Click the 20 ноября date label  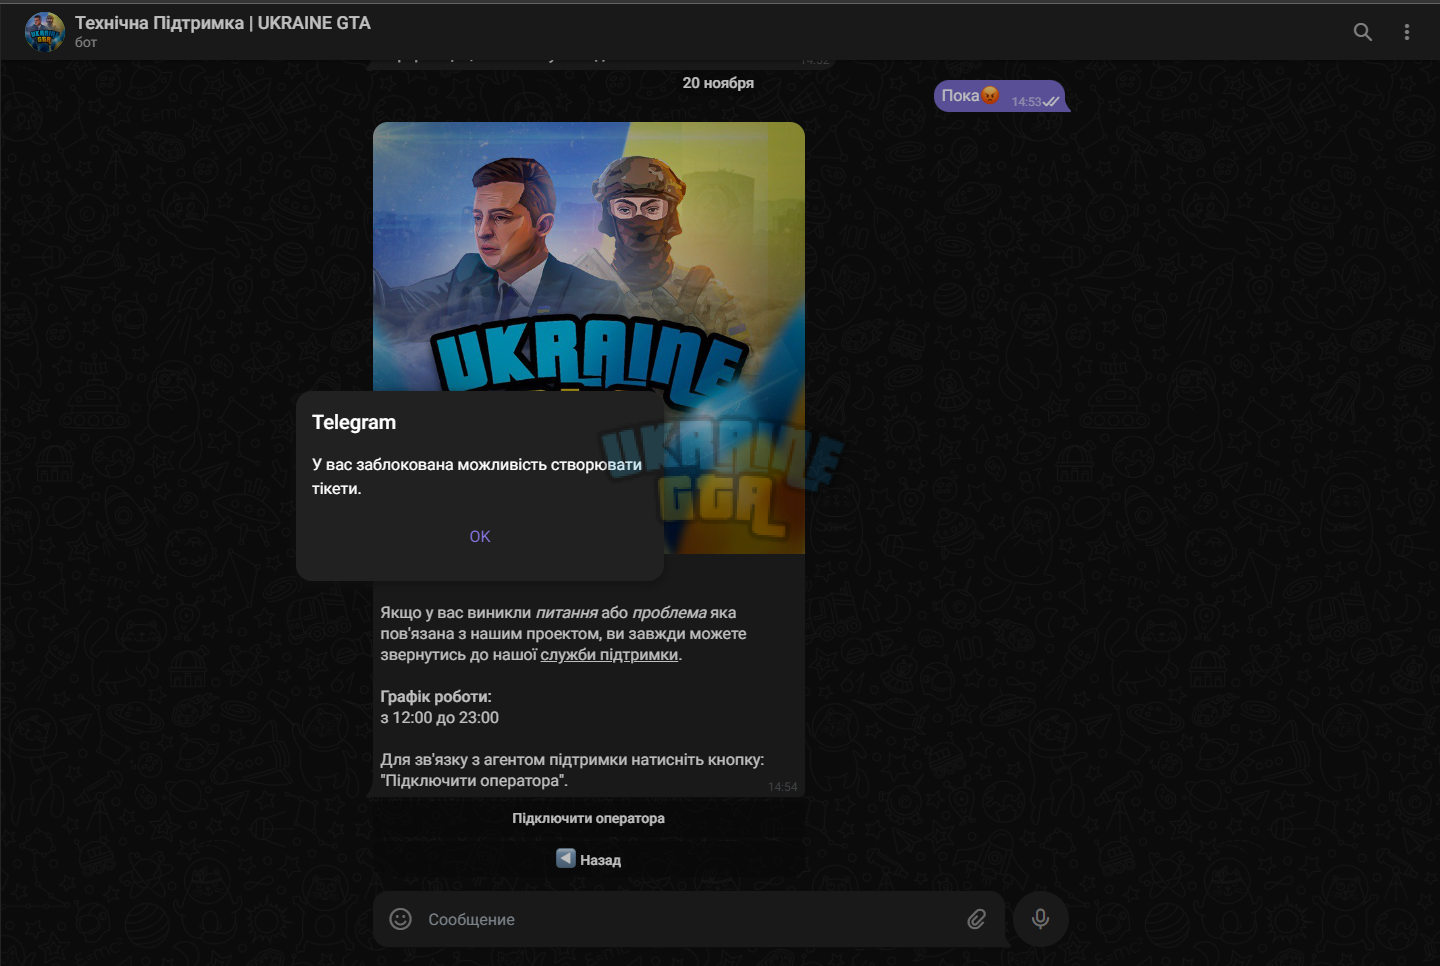point(718,83)
